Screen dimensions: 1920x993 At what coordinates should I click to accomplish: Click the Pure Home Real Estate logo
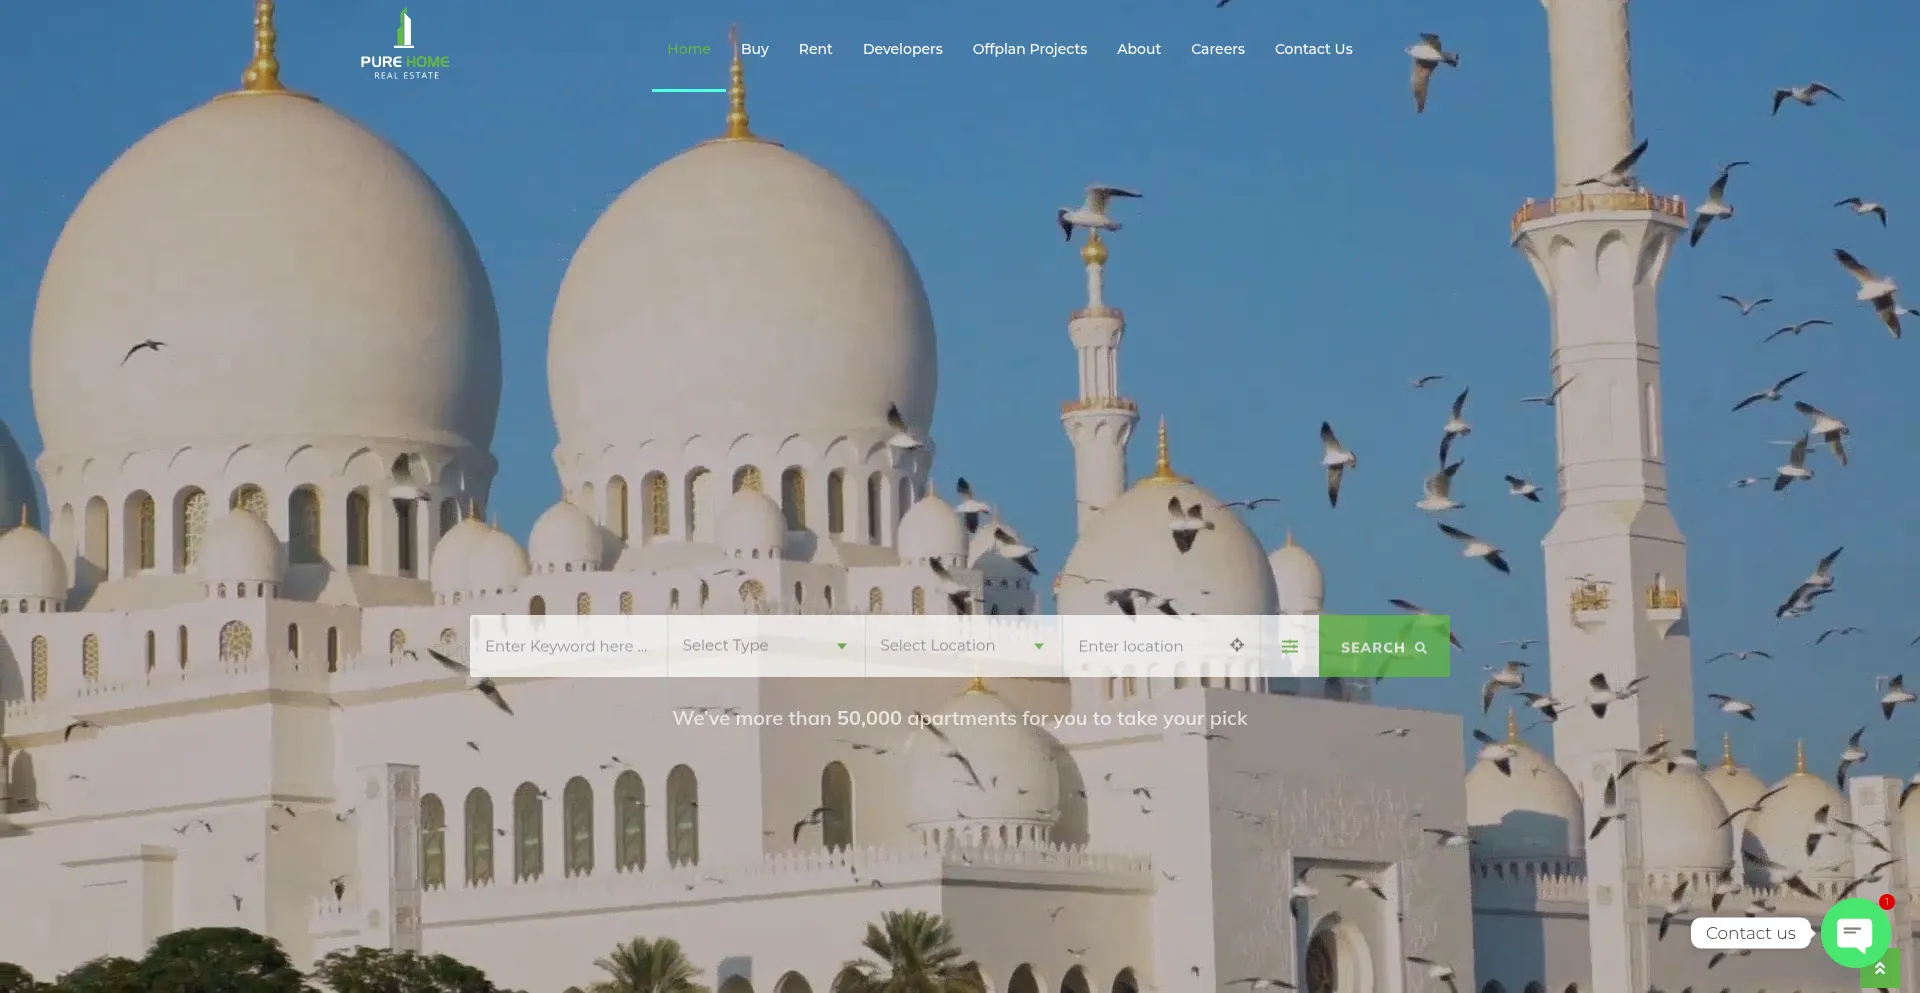coord(405,45)
